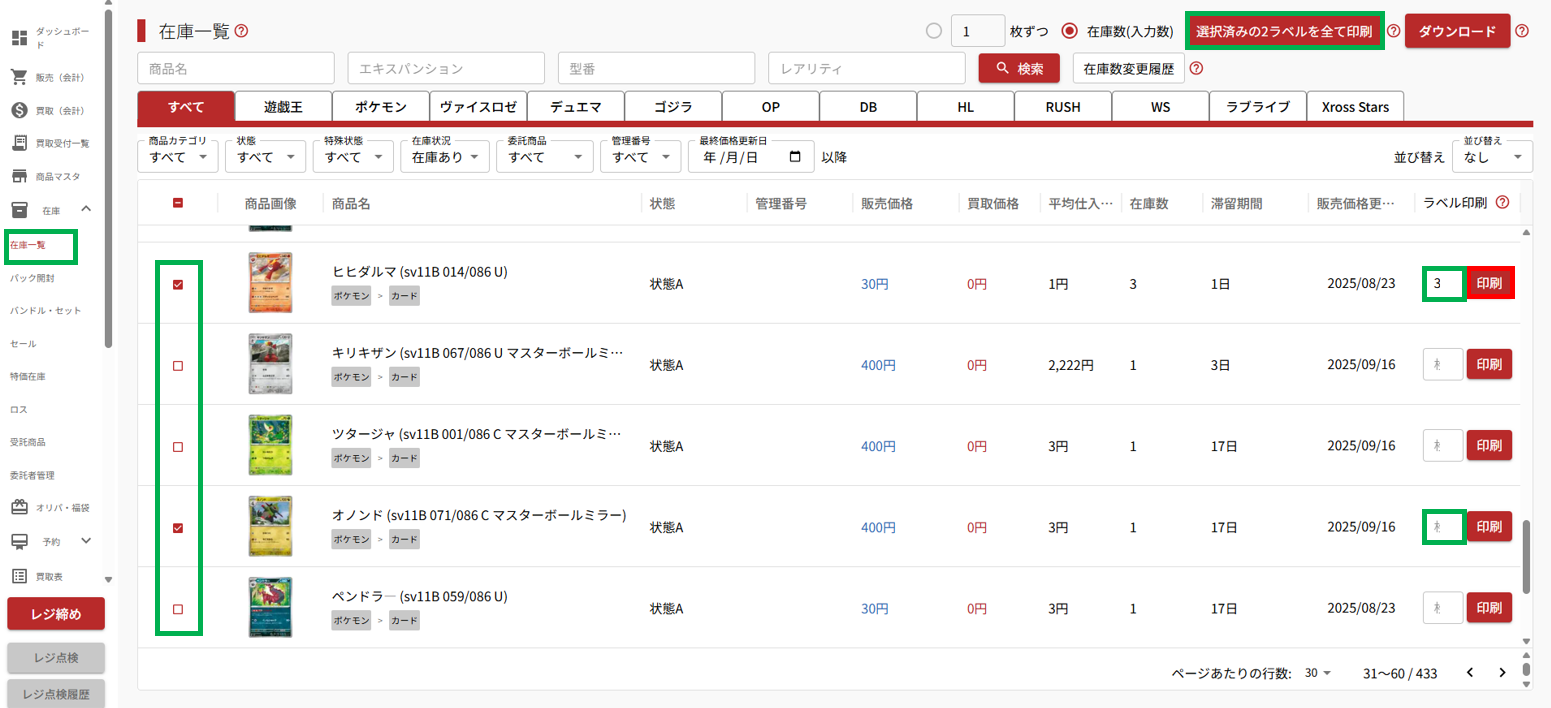Click the Dashboard icon in sidebar
1551x708 pixels.
[x=18, y=38]
